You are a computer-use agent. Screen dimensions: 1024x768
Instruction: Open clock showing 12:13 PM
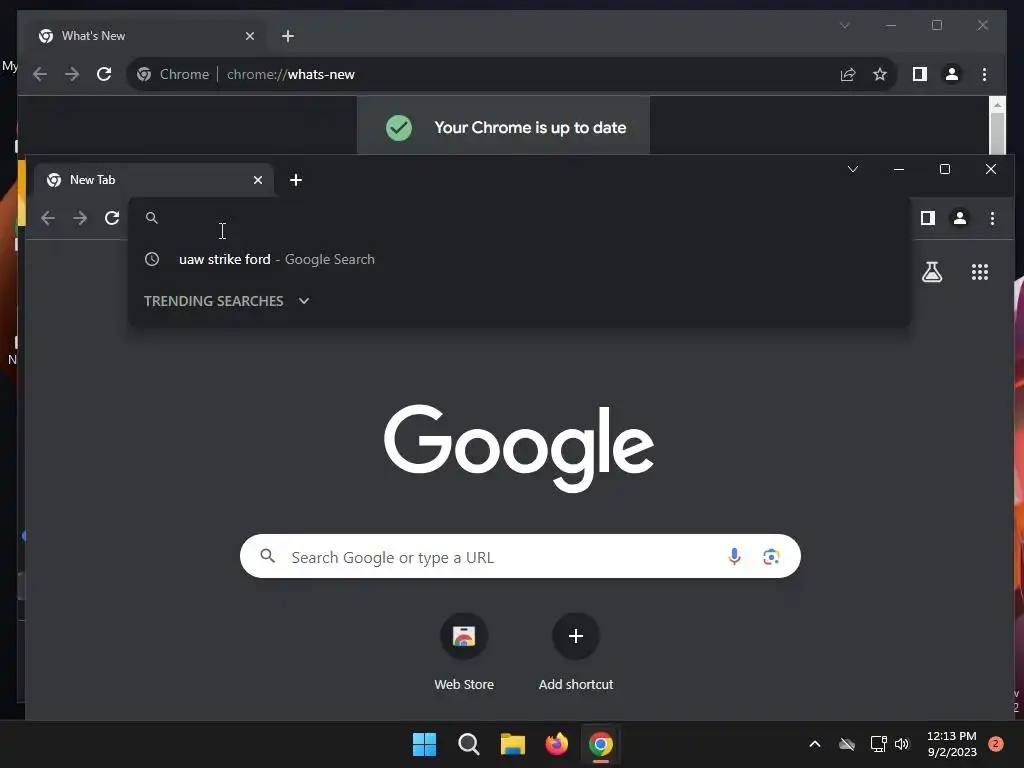click(x=952, y=744)
